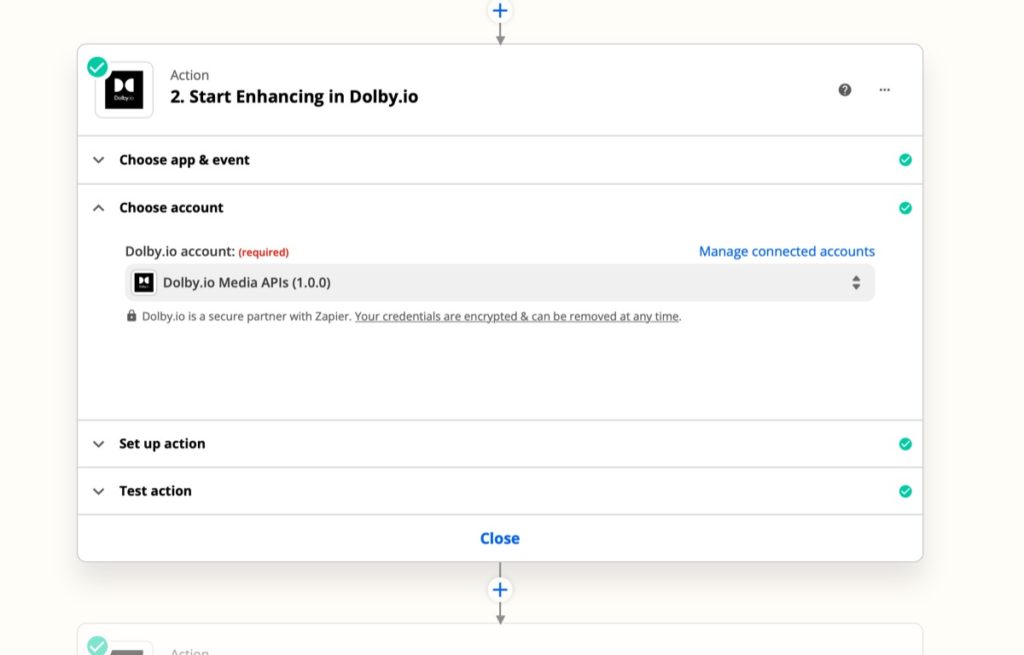Click the green check beside Test action

[x=905, y=491]
